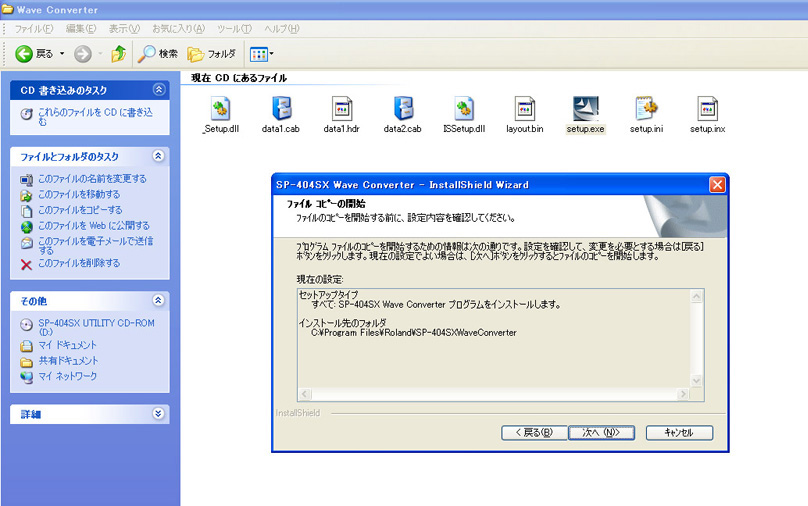Click the settings box scroll-right arrow
This screenshot has height=506, width=808.
tap(683, 394)
